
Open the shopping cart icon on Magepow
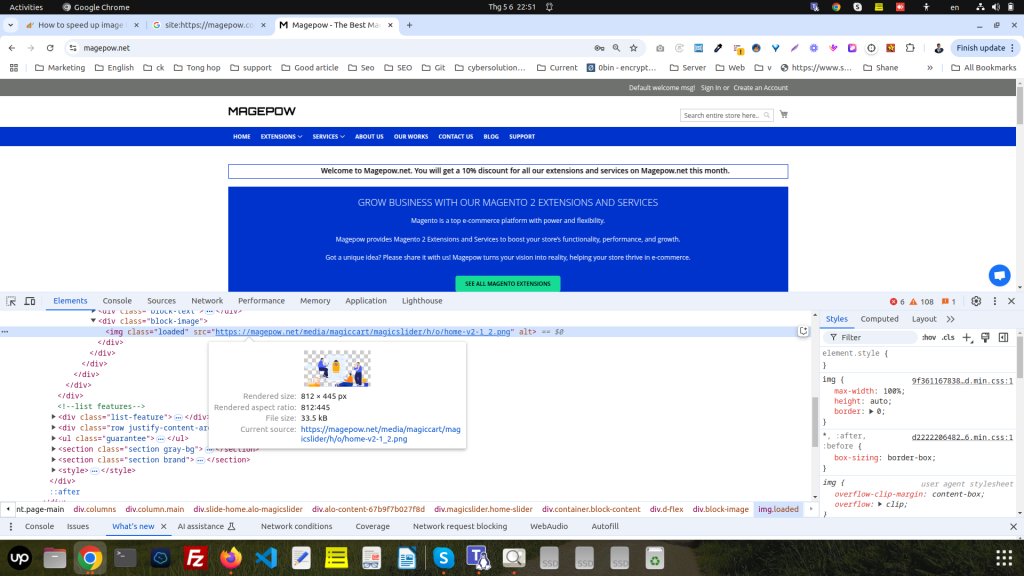point(784,115)
